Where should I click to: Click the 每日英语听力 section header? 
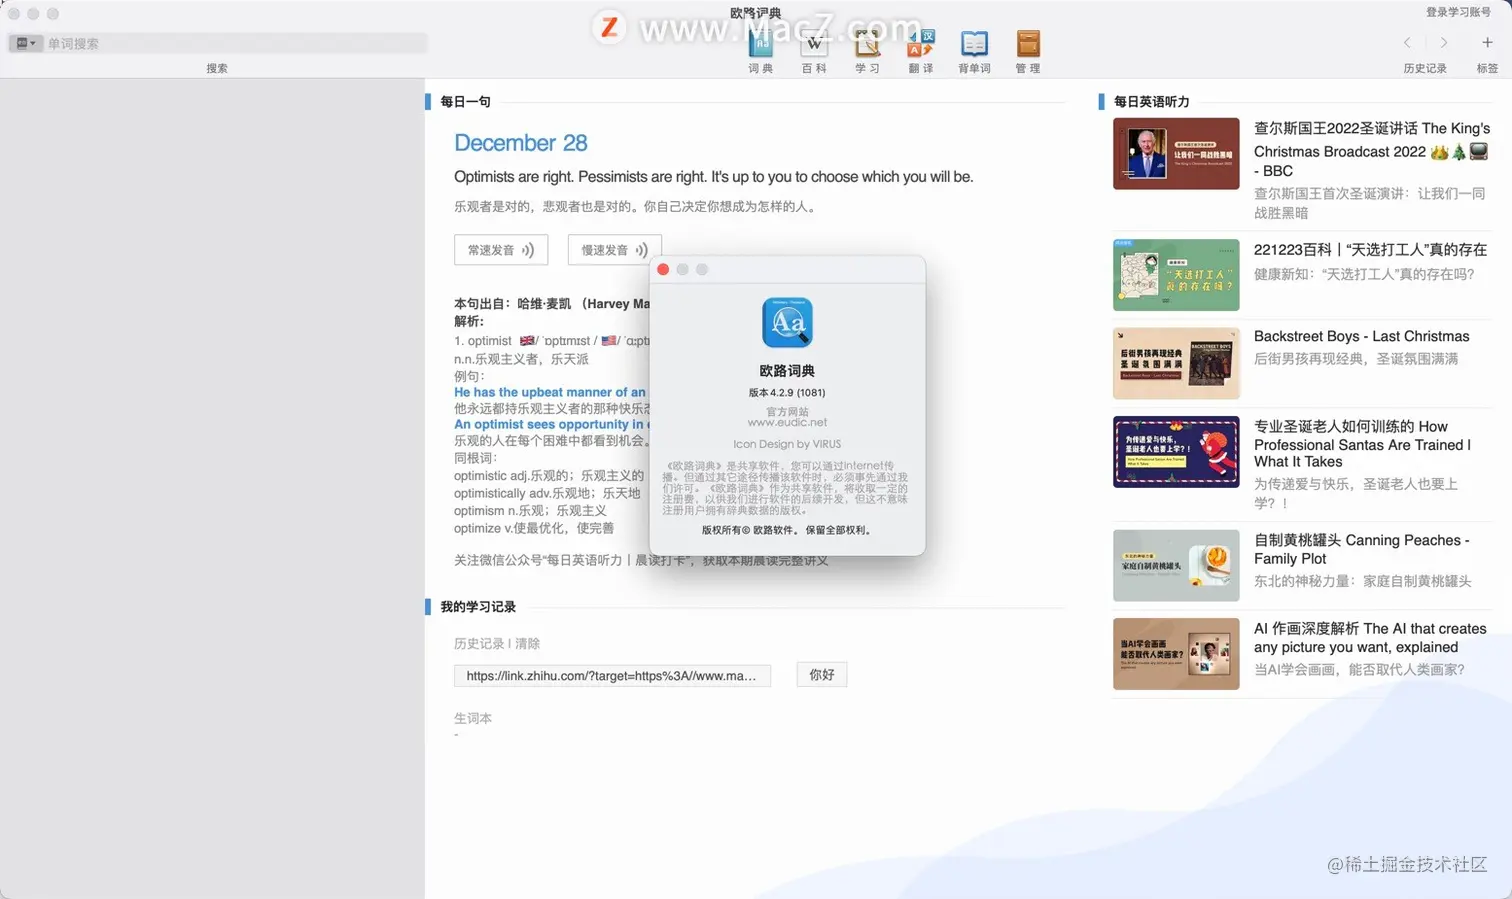click(1151, 102)
